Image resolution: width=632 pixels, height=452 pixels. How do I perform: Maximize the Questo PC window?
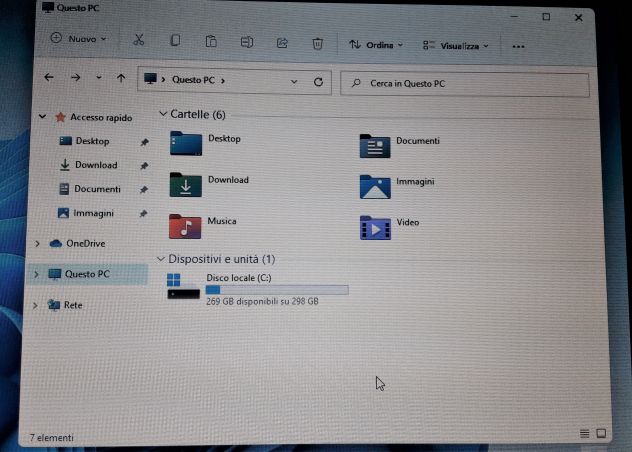click(546, 17)
